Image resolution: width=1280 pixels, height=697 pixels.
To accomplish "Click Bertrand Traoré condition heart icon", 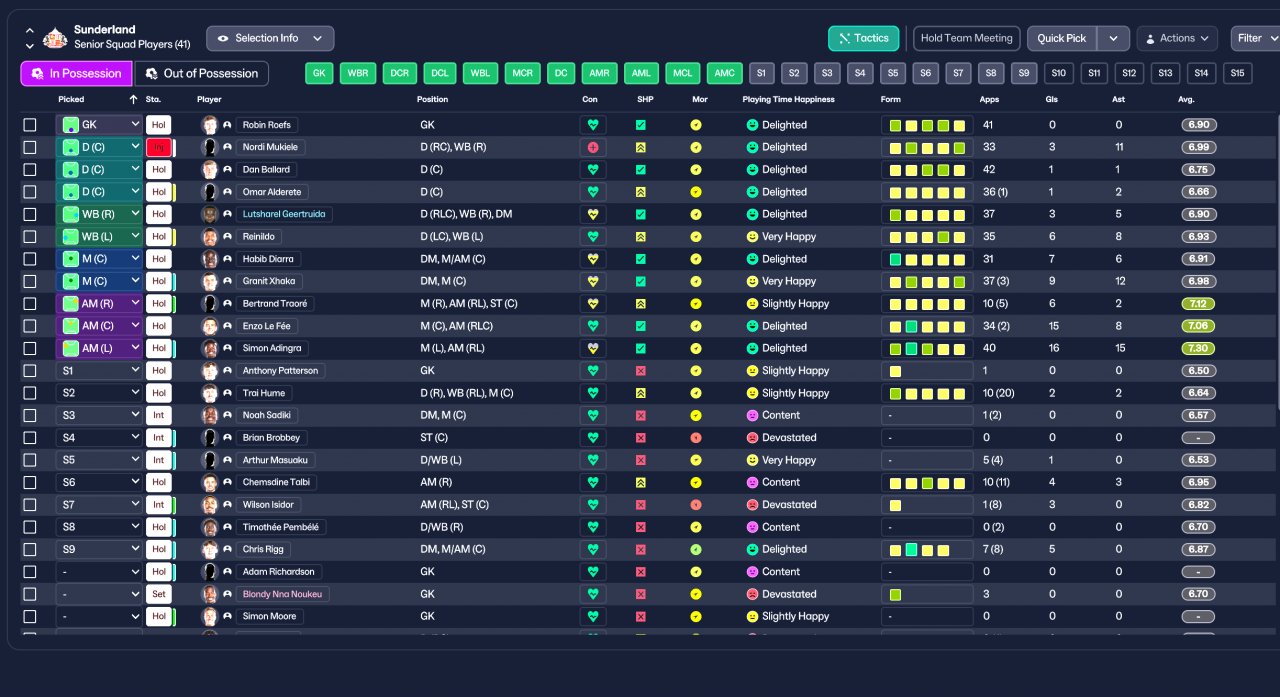I will [592, 304].
